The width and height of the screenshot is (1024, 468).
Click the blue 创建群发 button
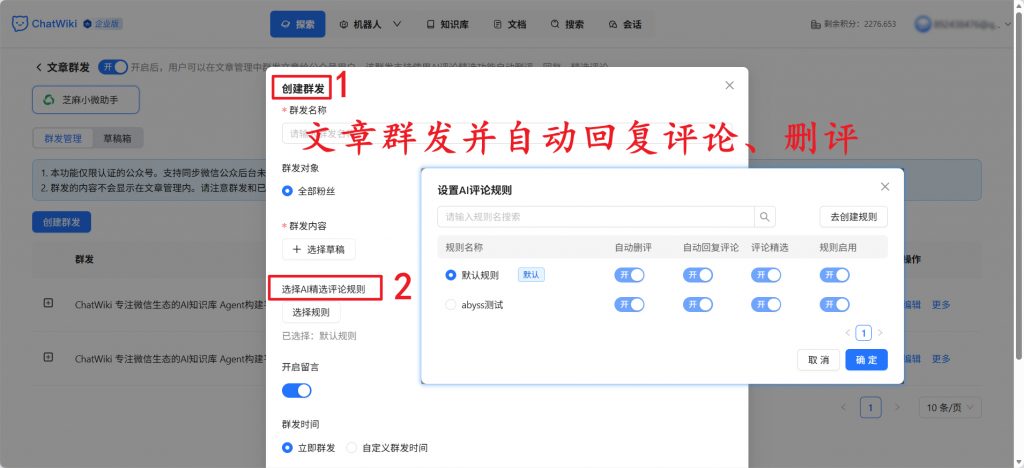tap(61, 222)
